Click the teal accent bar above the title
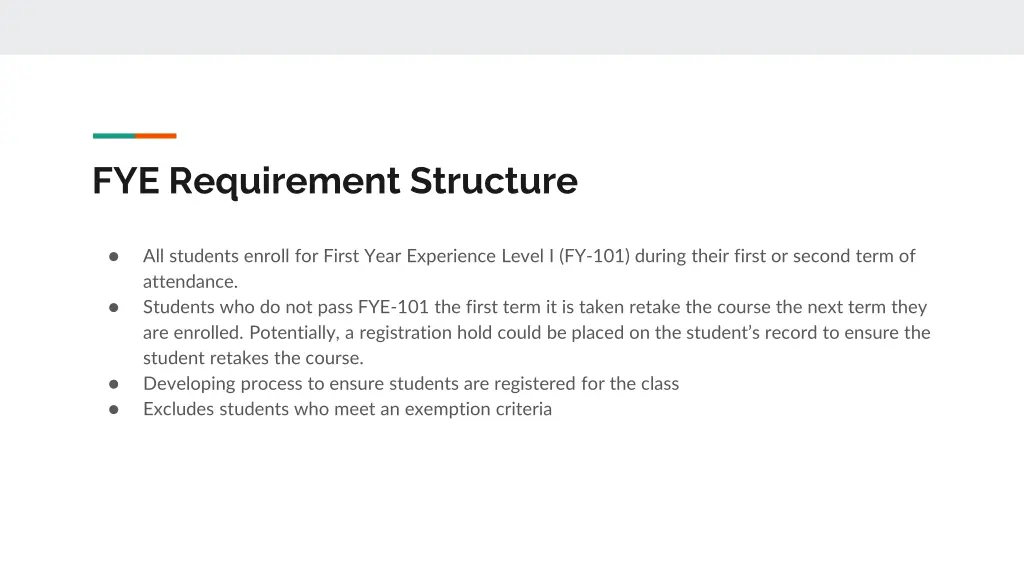The width and height of the screenshot is (1024, 576). click(x=114, y=136)
